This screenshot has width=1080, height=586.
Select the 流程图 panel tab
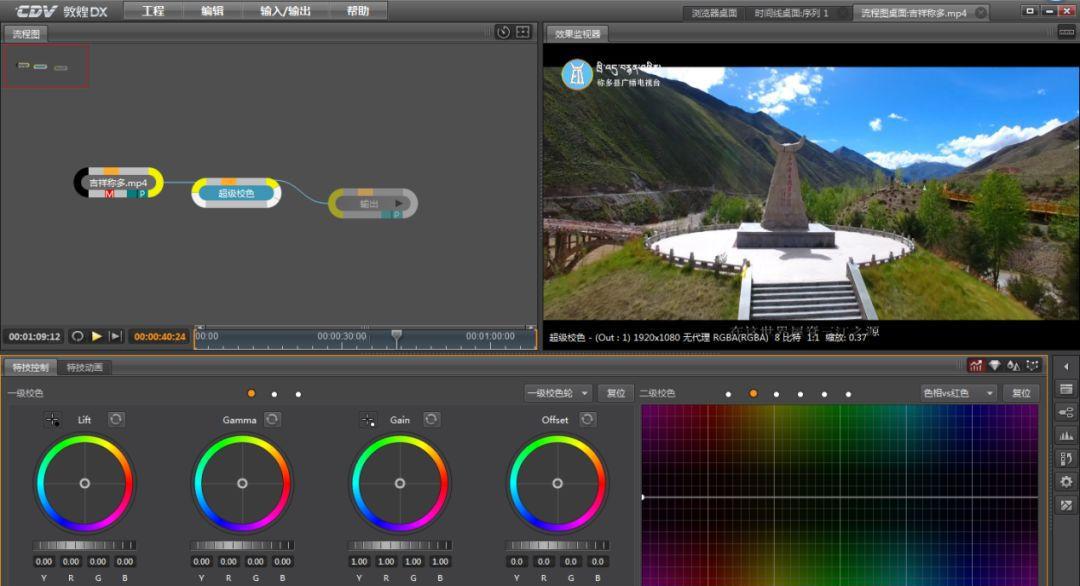coord(26,33)
